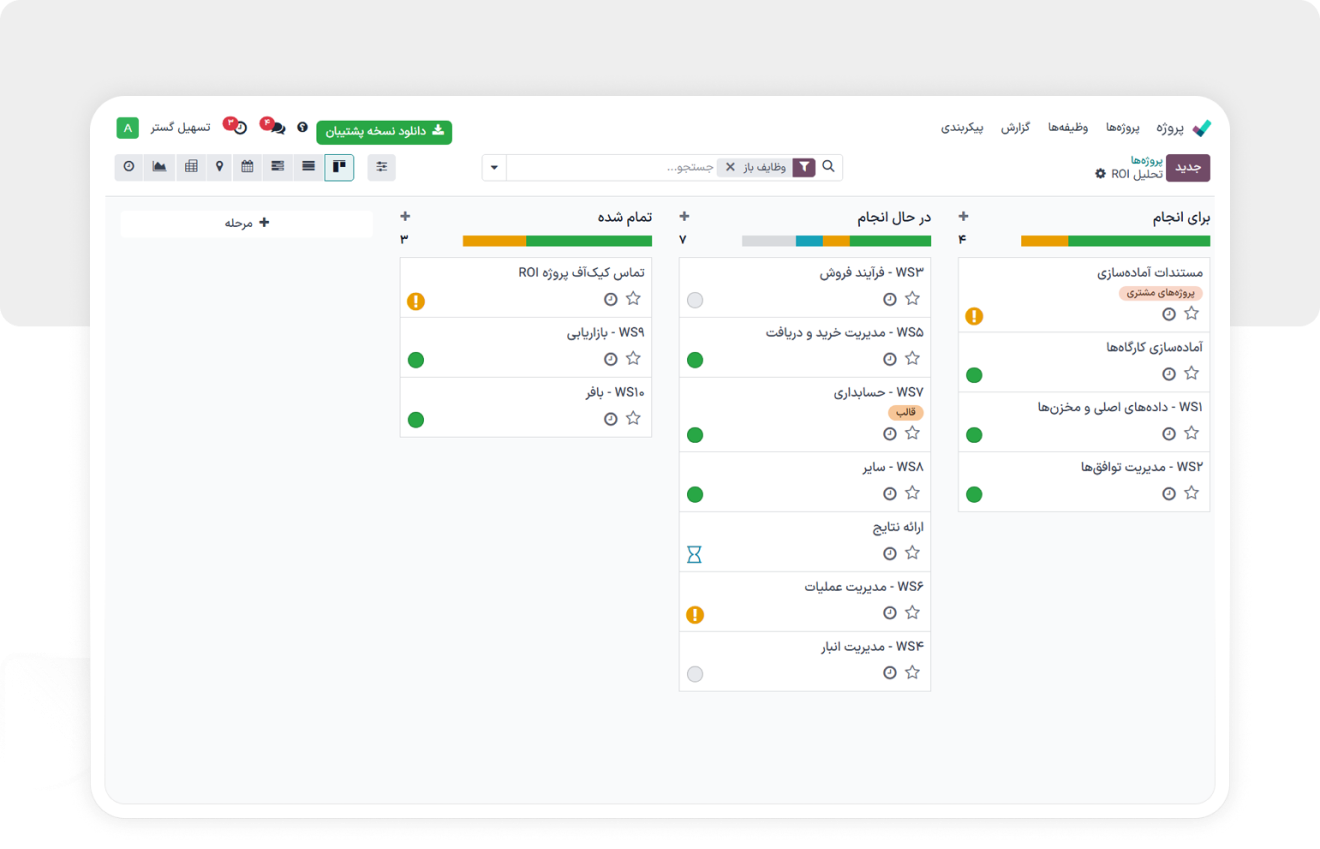Viewport: 1320px width, 849px height.
Task: Open the Activity view with clock icon
Action: tap(129, 167)
